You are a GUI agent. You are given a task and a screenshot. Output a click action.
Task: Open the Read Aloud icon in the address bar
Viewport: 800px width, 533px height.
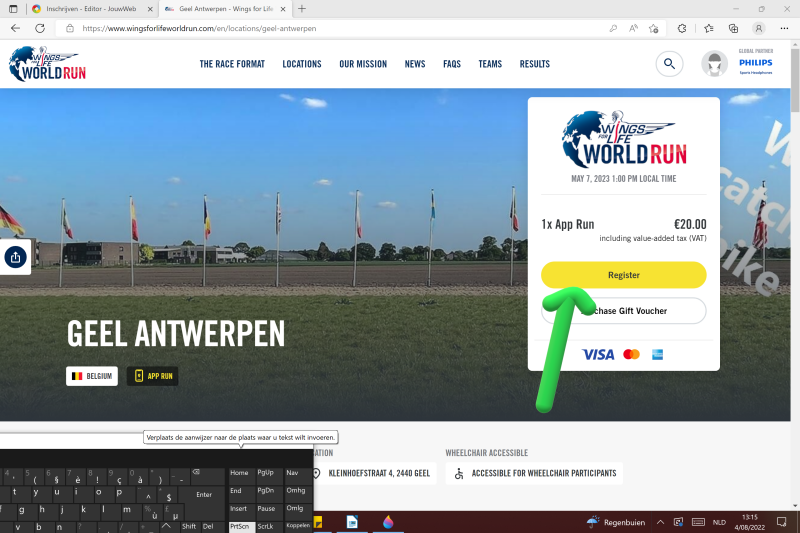(633, 29)
